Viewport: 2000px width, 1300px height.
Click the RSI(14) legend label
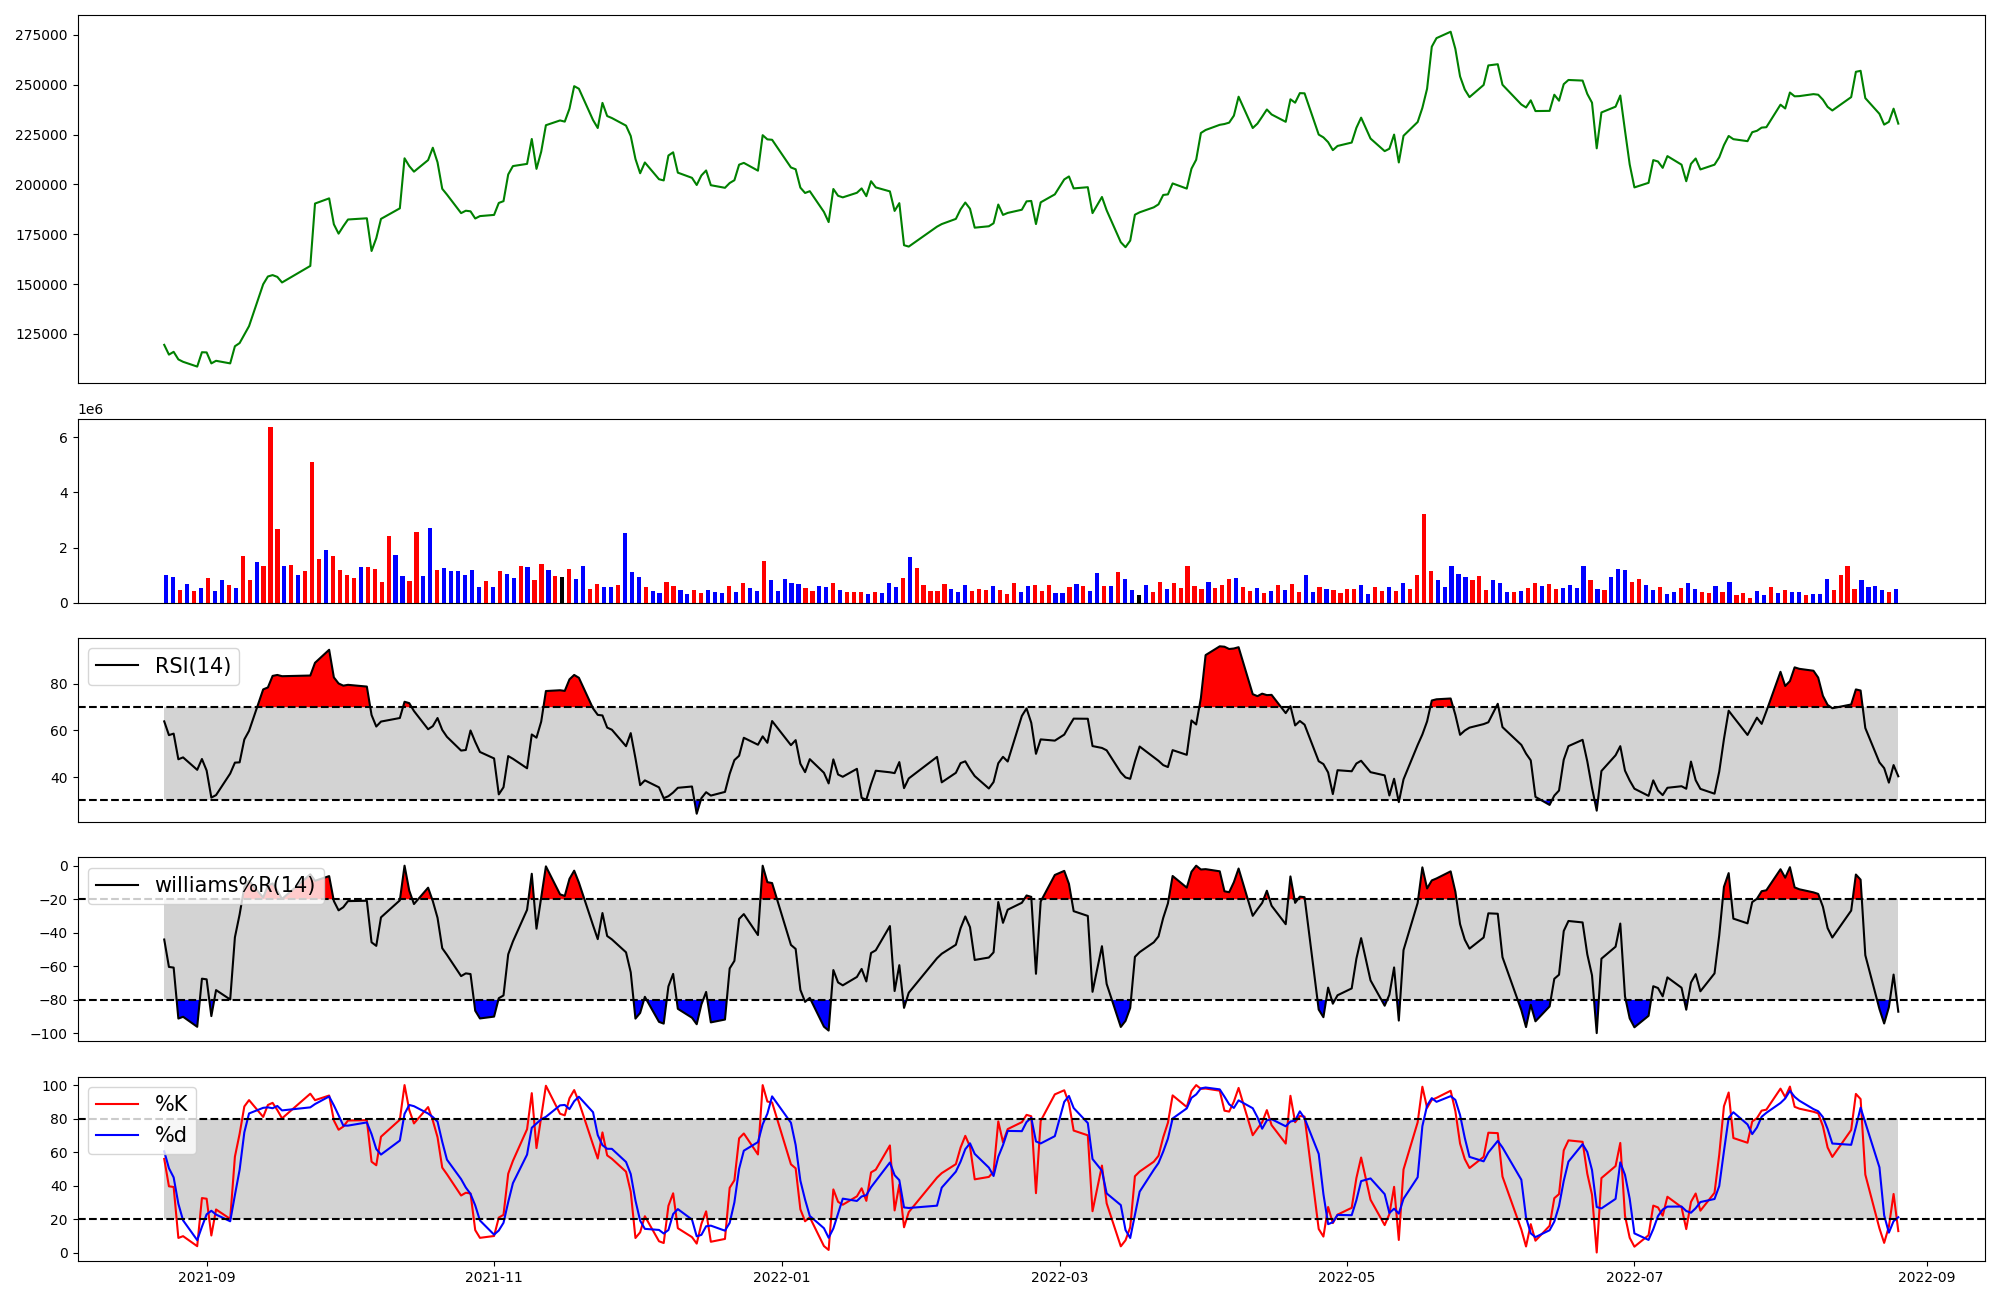click(192, 666)
